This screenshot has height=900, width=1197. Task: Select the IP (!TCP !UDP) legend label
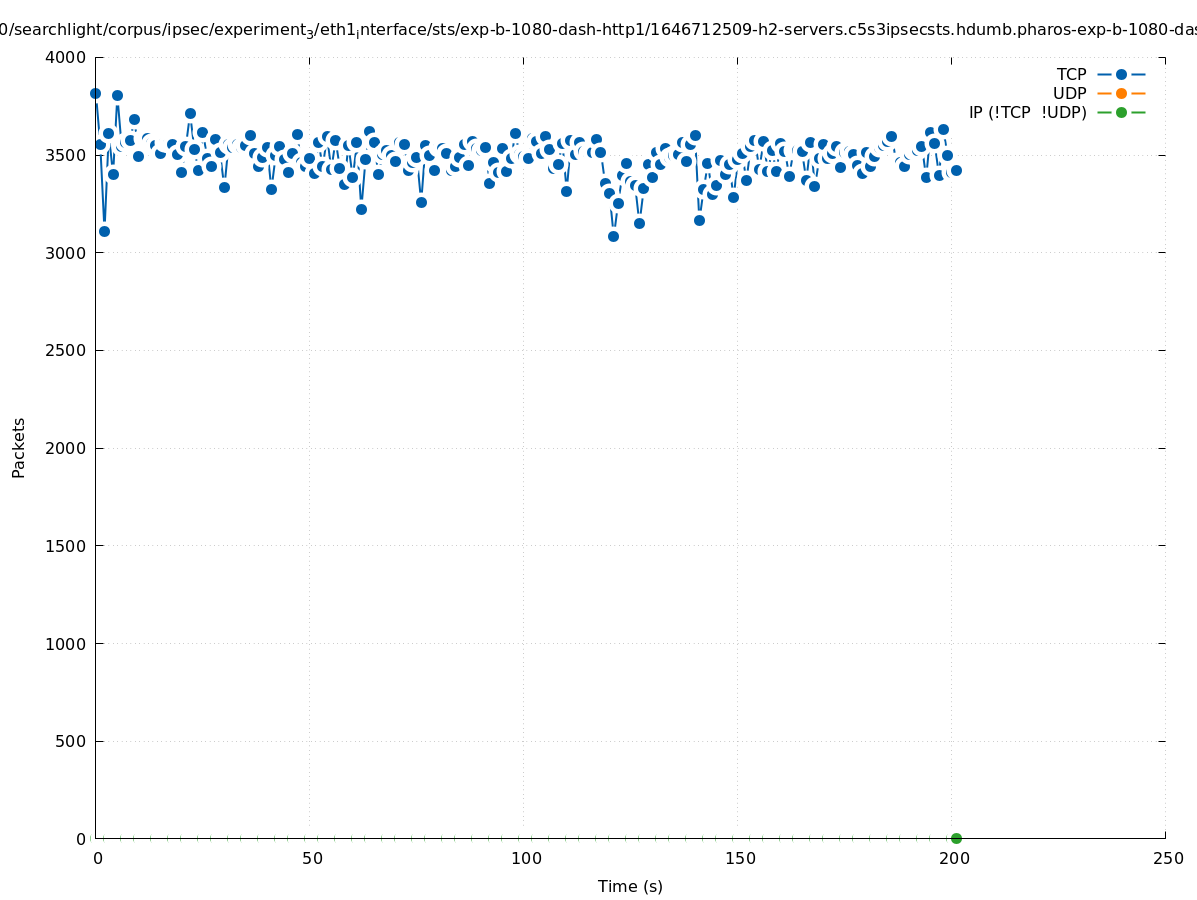click(1027, 112)
